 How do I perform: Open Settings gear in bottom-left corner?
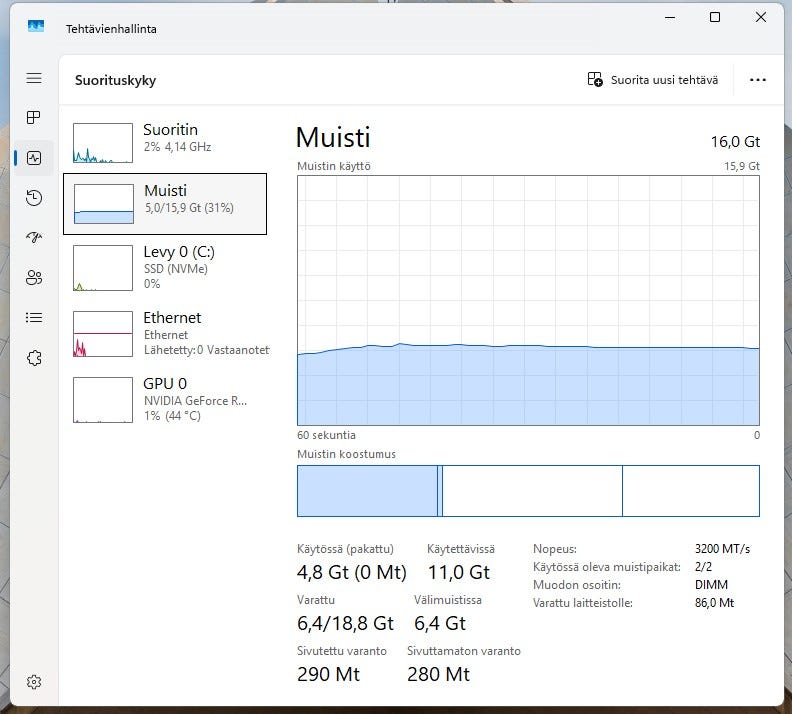point(34,682)
